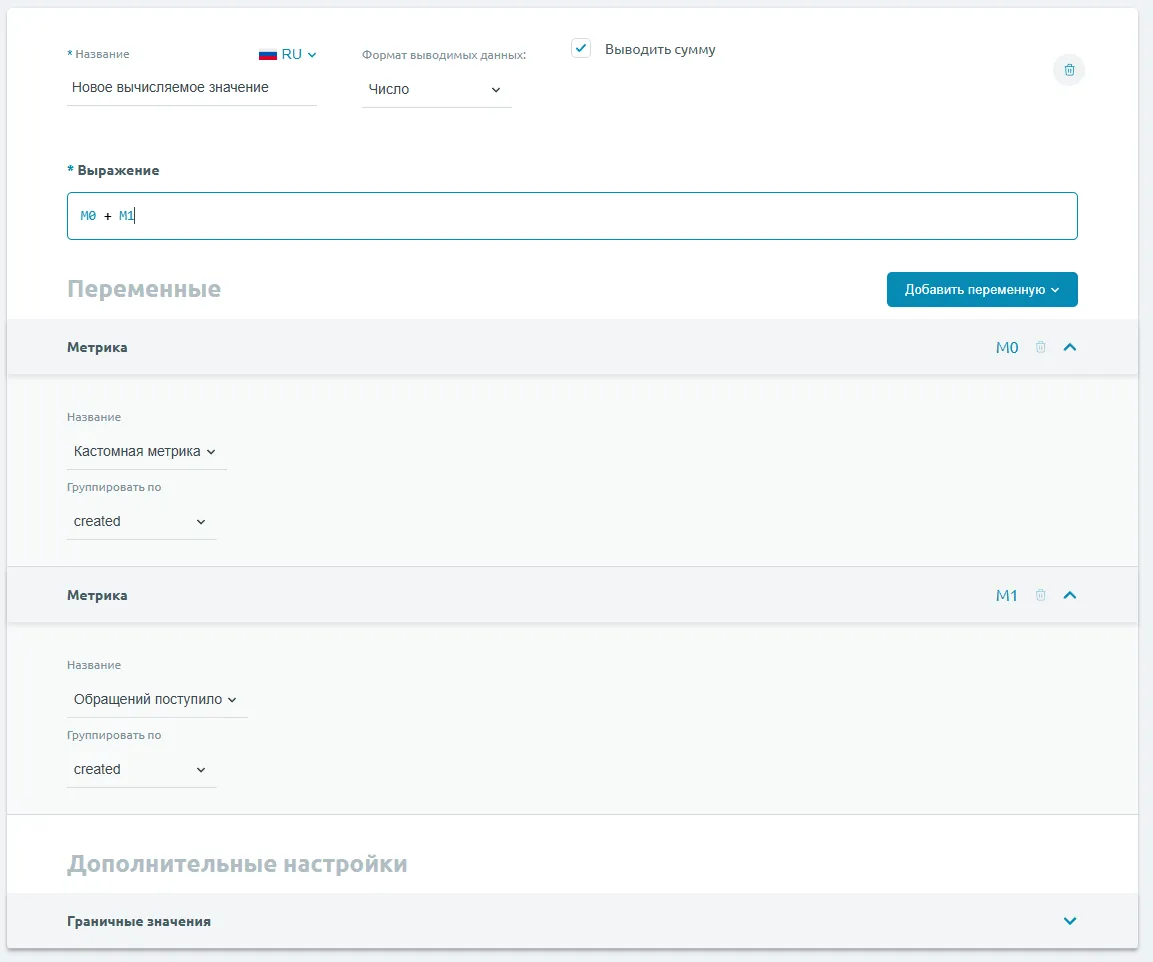Delete the calculated value with the top trash icon
Screen dimensions: 1153x962
1069,70
